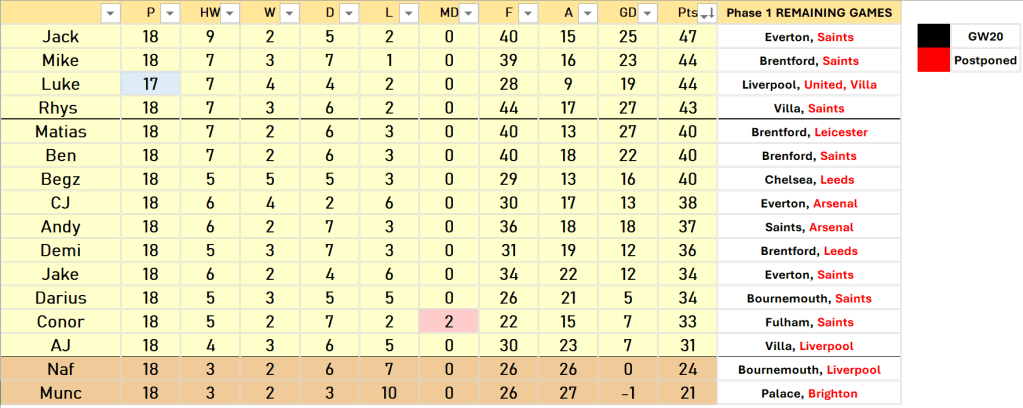Click the F column filter arrow

[x=529, y=13]
